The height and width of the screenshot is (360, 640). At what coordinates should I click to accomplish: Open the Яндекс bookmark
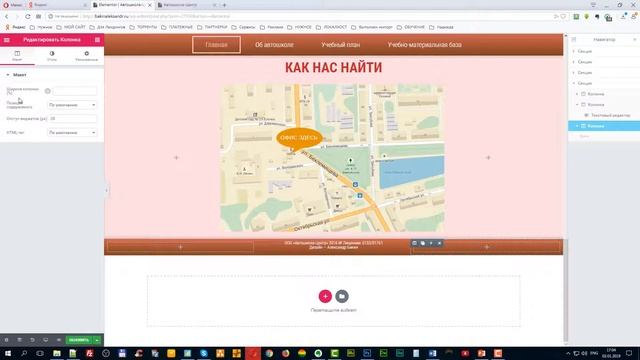[15, 27]
